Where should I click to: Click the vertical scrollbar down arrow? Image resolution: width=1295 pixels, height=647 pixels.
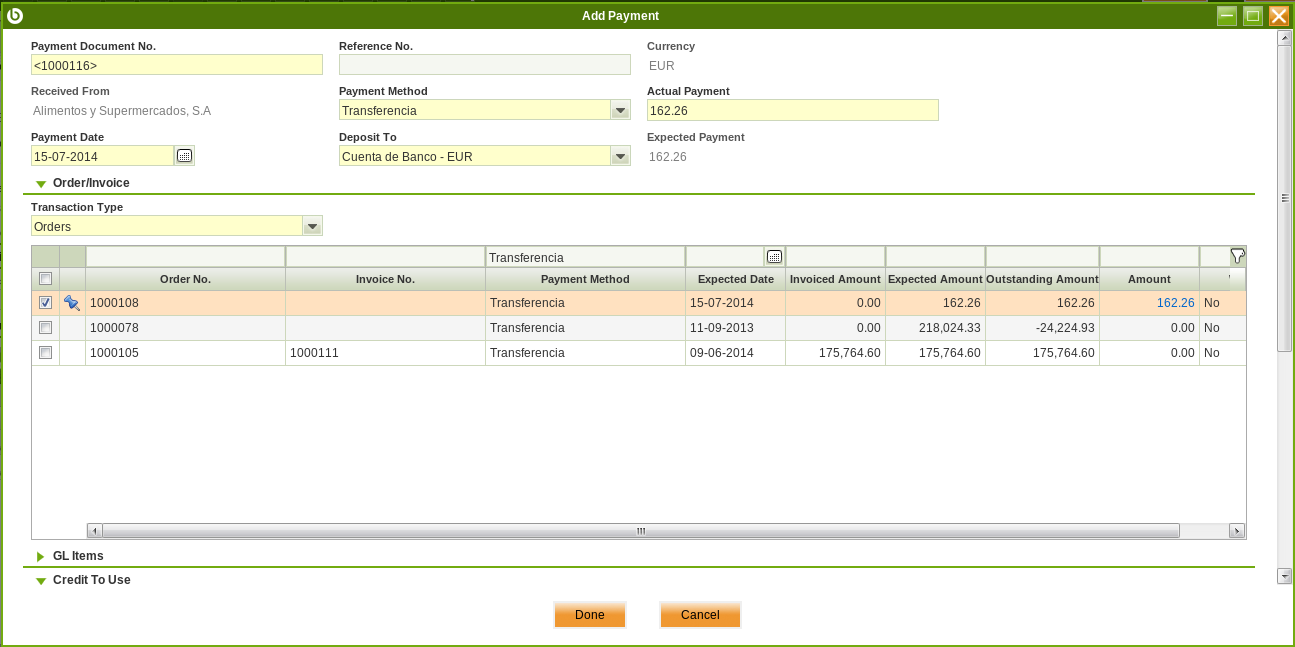pos(1284,576)
